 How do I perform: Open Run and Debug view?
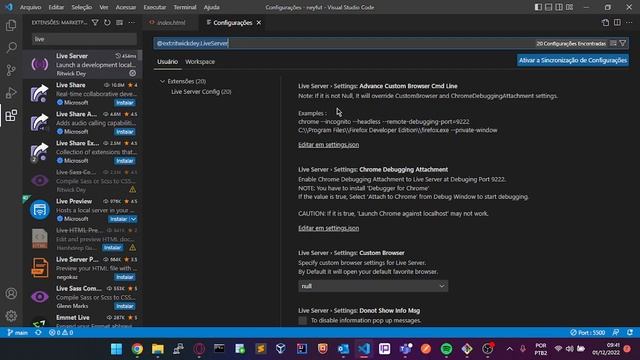pos(11,93)
